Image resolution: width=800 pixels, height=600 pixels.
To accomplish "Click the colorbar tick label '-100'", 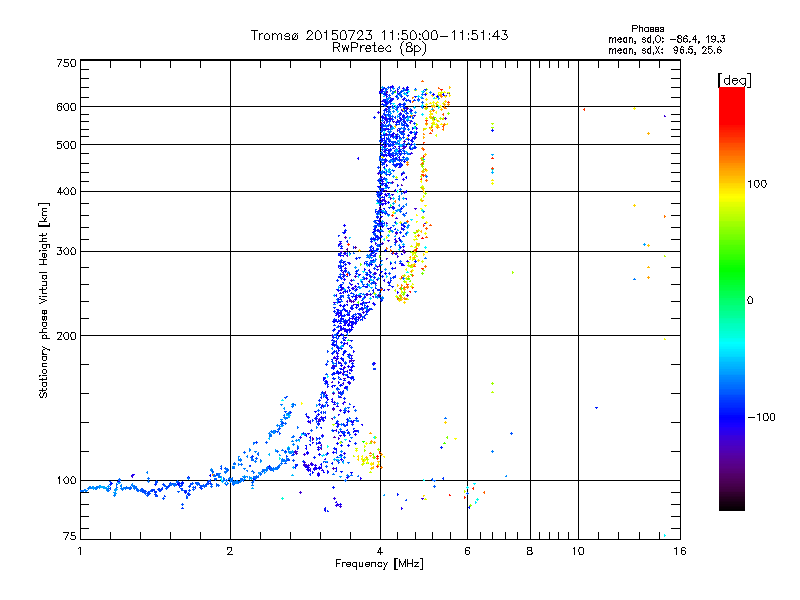I will [761, 417].
